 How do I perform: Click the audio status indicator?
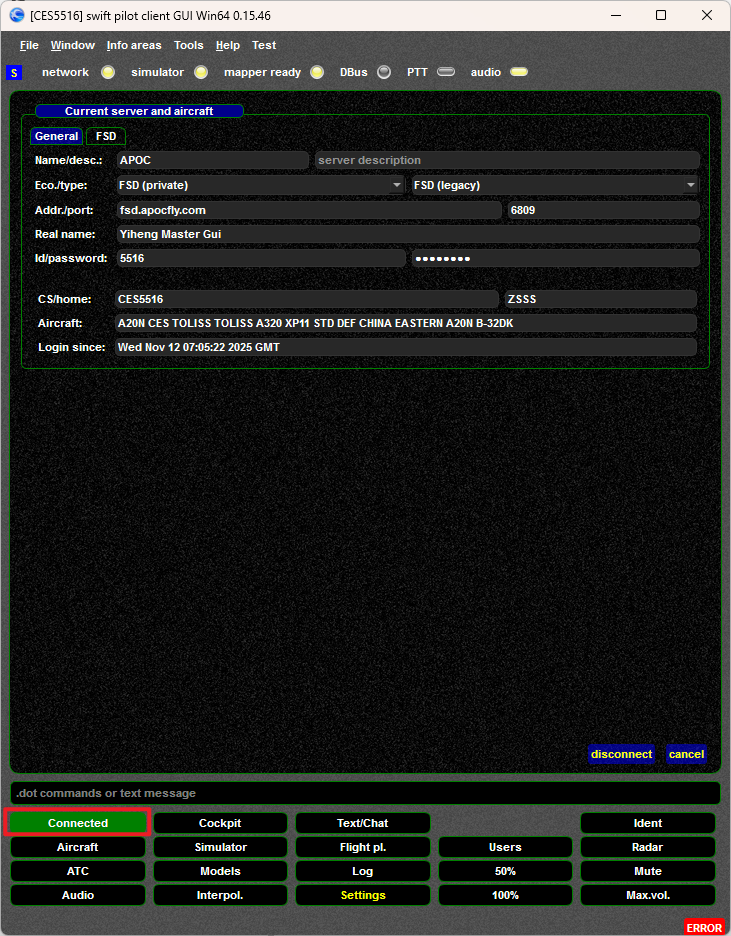[x=519, y=72]
